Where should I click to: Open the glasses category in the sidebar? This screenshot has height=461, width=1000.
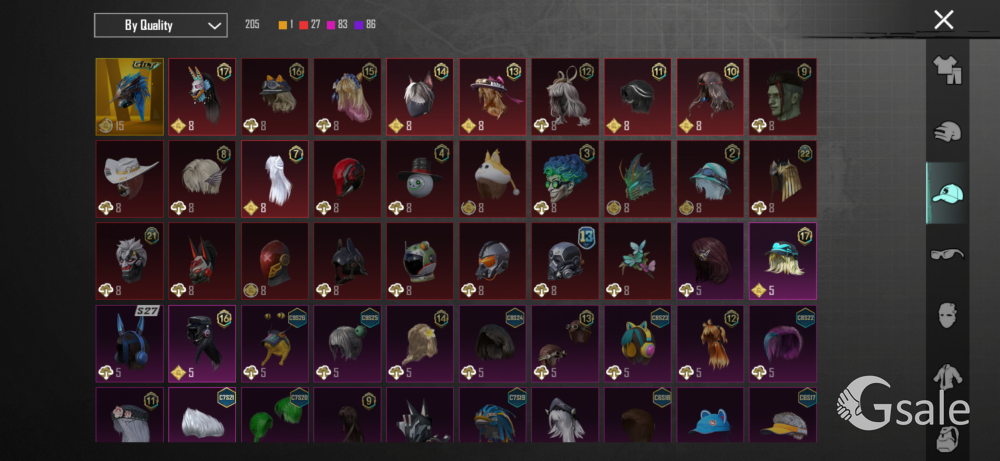[x=946, y=254]
